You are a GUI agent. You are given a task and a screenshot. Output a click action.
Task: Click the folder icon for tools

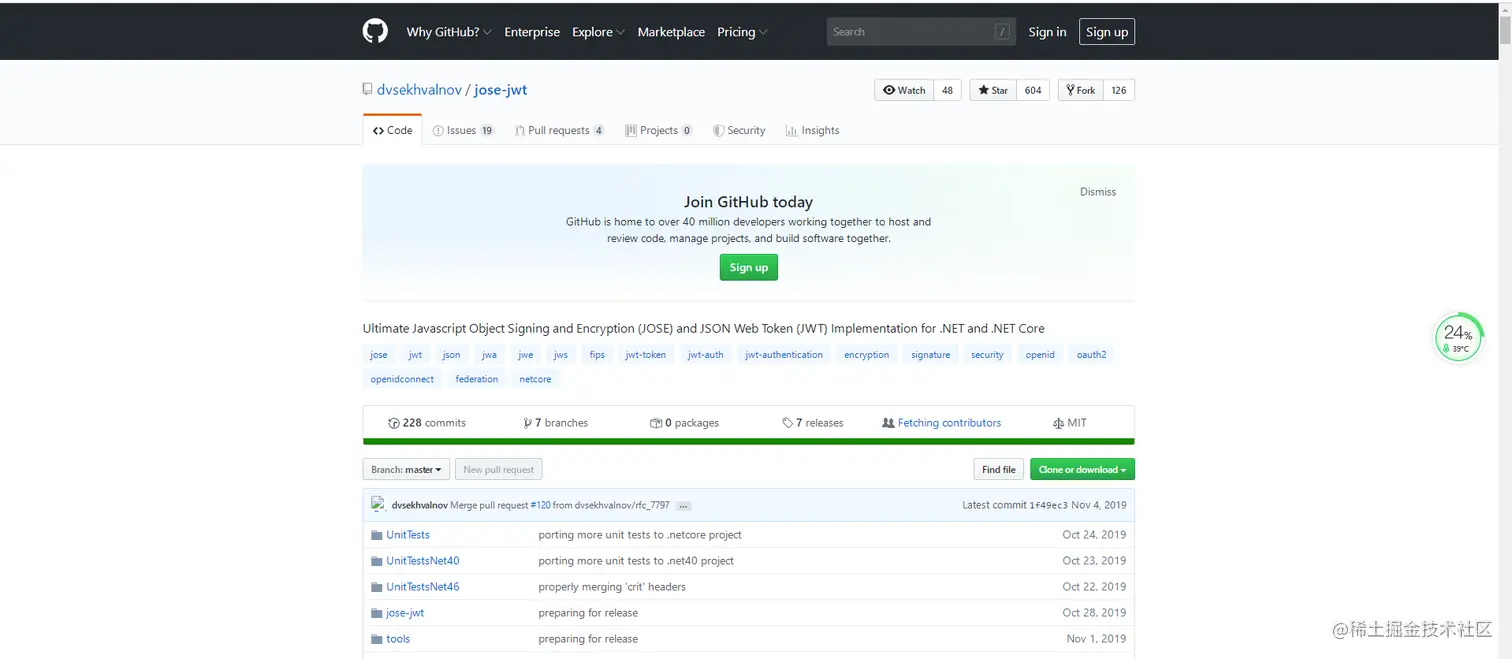377,639
